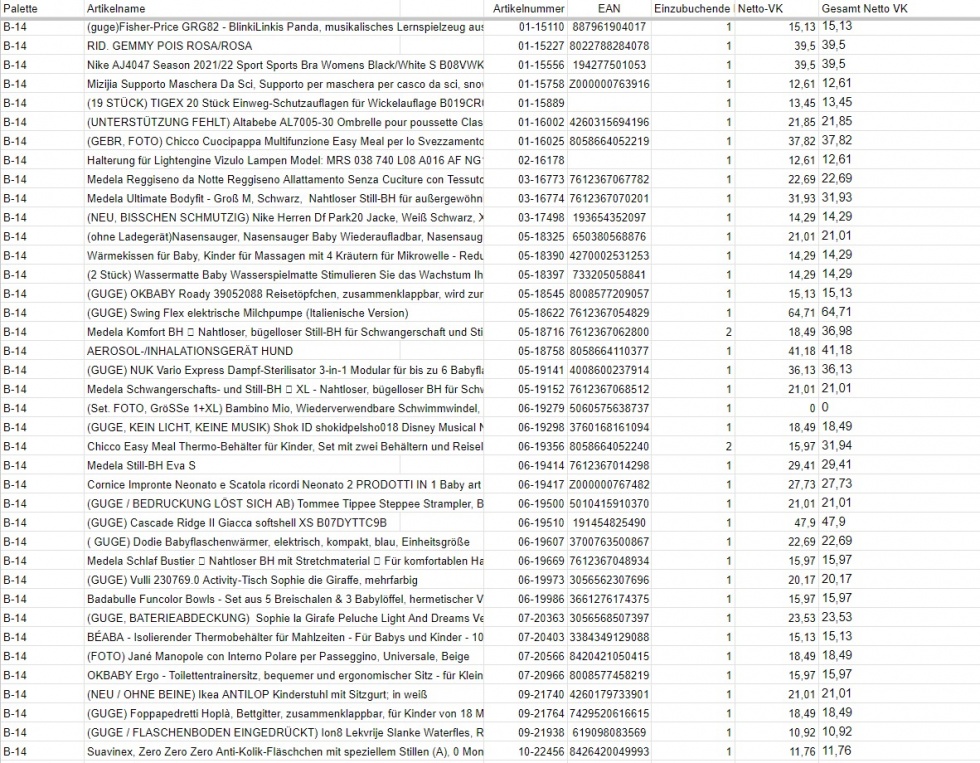
Task: Select the Suavinex Zero Zero Zero Anti-Kolik-Fläschchen cell
Action: coord(284,752)
